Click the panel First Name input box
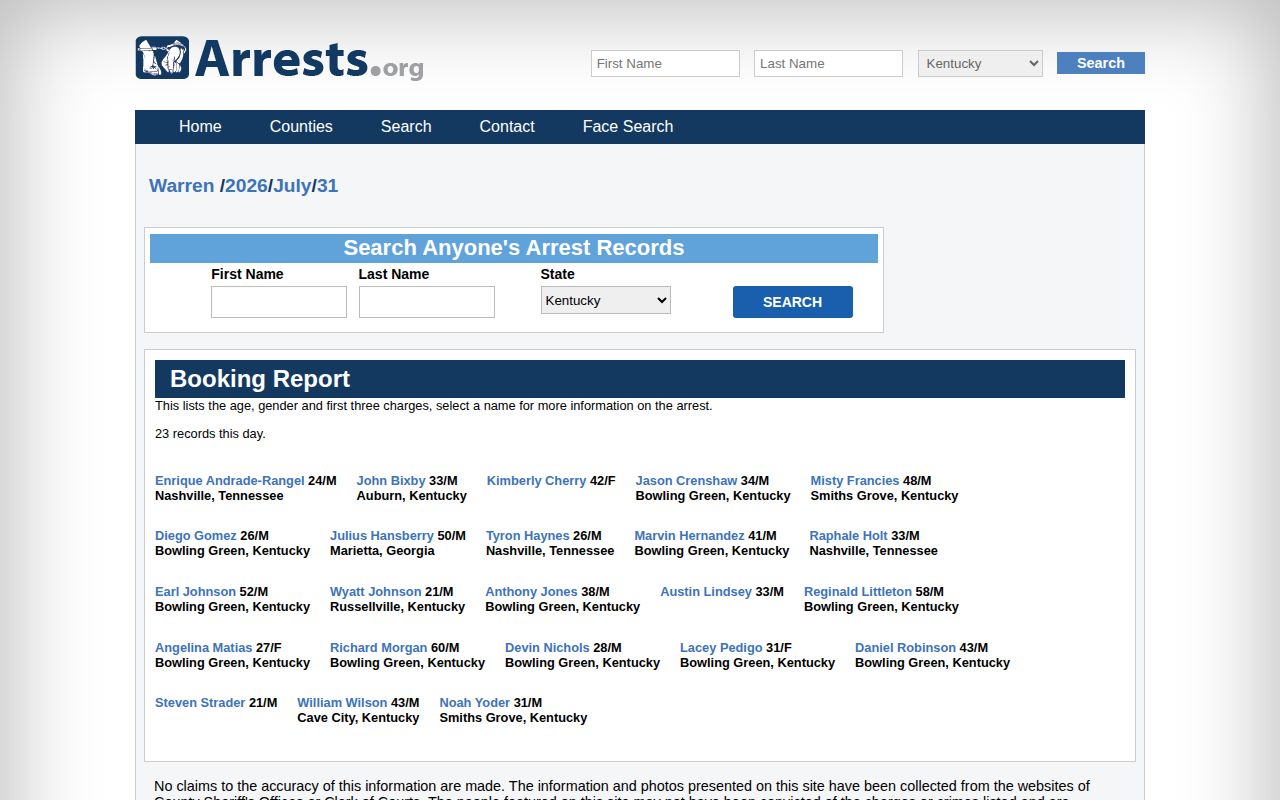The width and height of the screenshot is (1280, 800). 279,302
